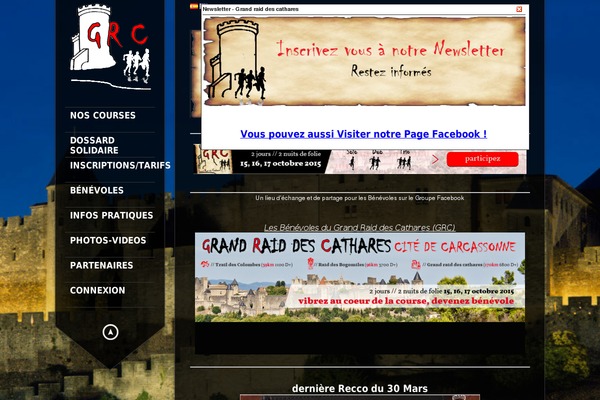This screenshot has width=600, height=400.
Task: Open INFOS PRATIQUES
Action: [111, 215]
